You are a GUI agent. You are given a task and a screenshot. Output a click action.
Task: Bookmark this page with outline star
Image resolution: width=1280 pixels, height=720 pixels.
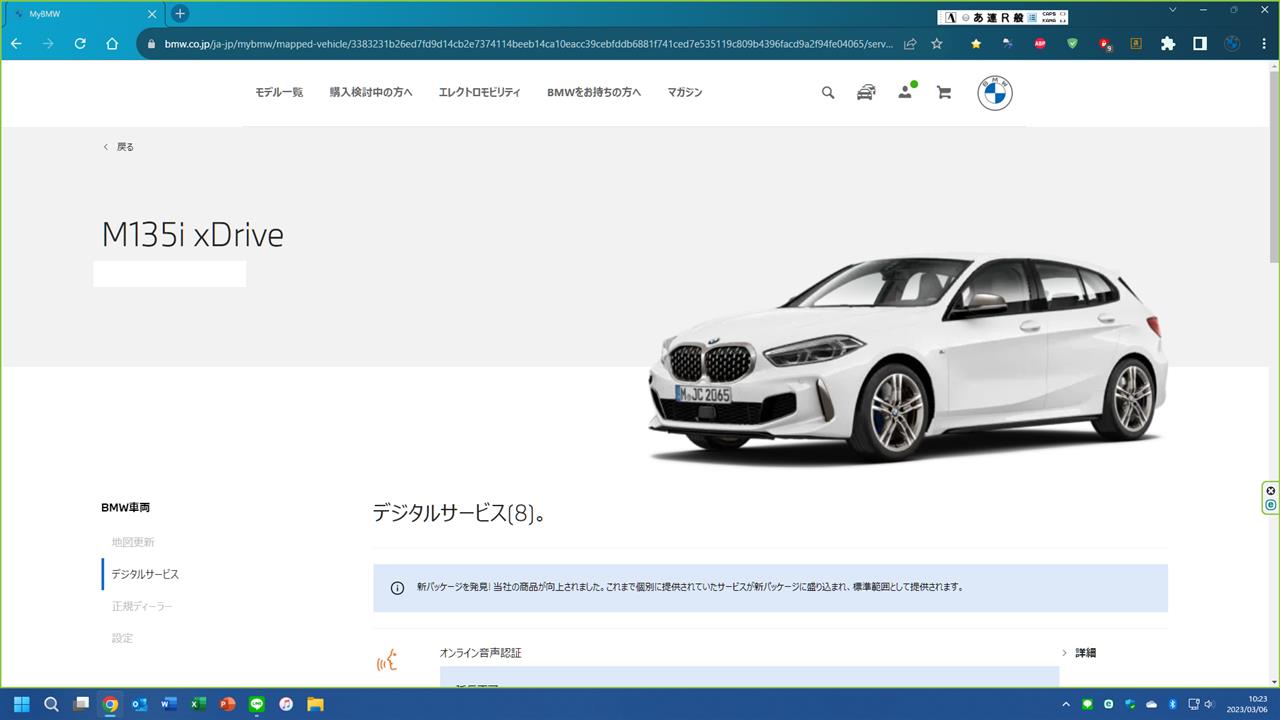click(x=937, y=44)
